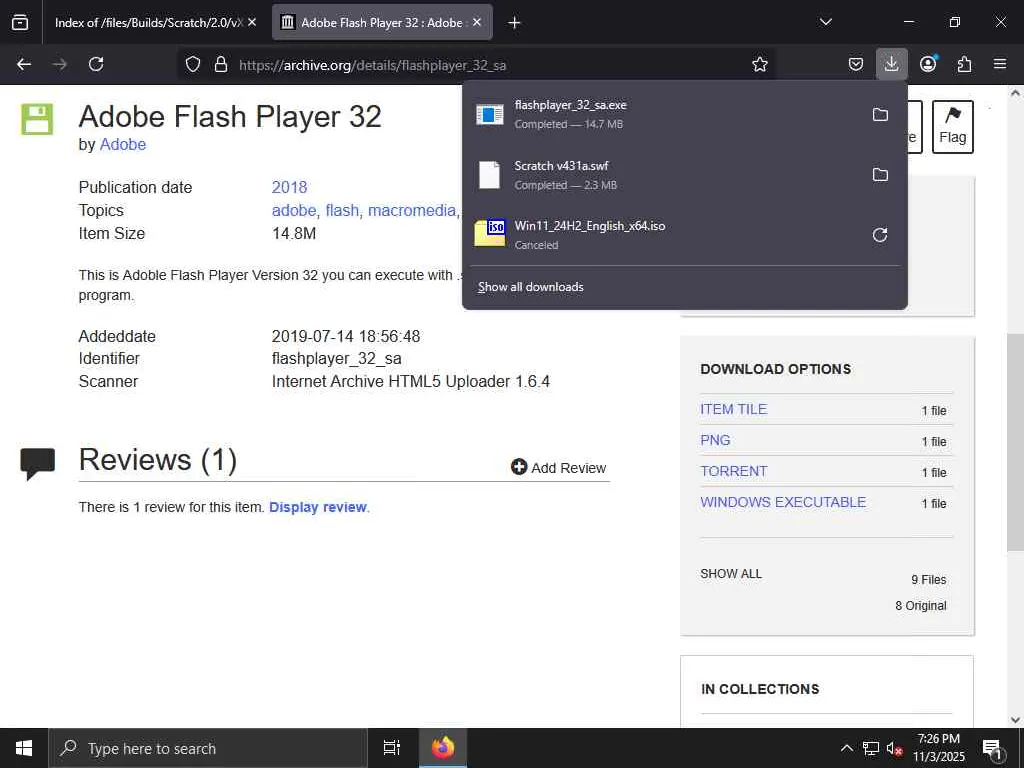Download the TORRENT option
Image resolution: width=1024 pixels, height=768 pixels.
tap(733, 471)
